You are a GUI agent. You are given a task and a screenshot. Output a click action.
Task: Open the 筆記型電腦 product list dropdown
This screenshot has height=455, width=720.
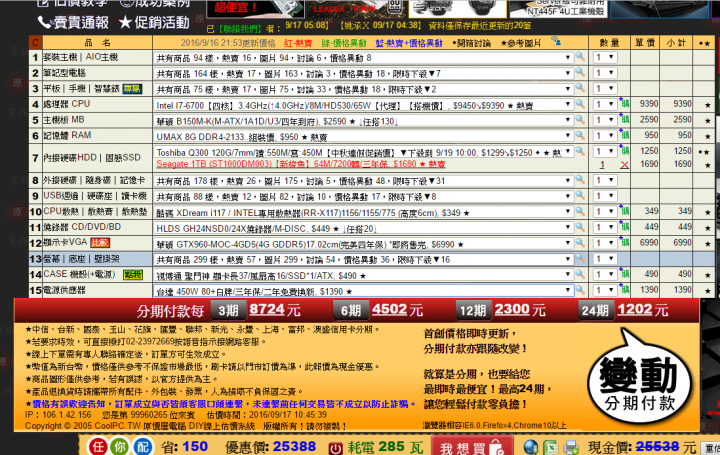pos(363,73)
